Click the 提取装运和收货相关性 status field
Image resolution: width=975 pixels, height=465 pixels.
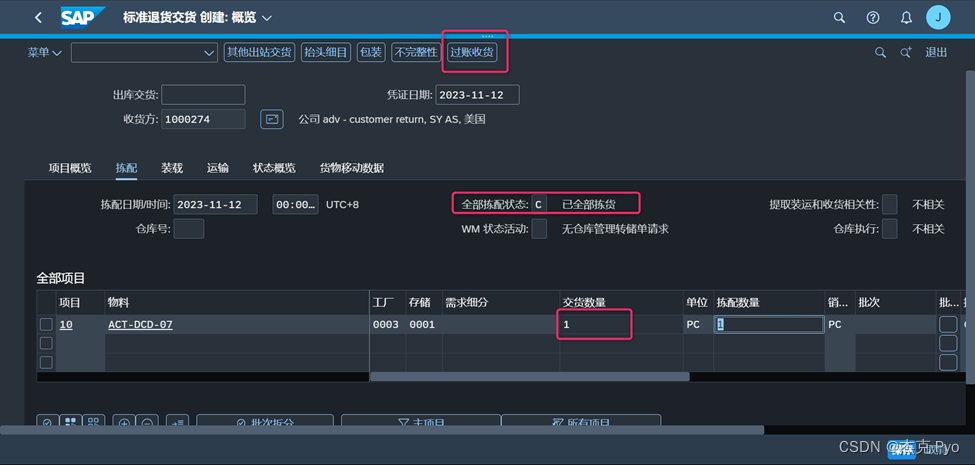click(x=890, y=205)
